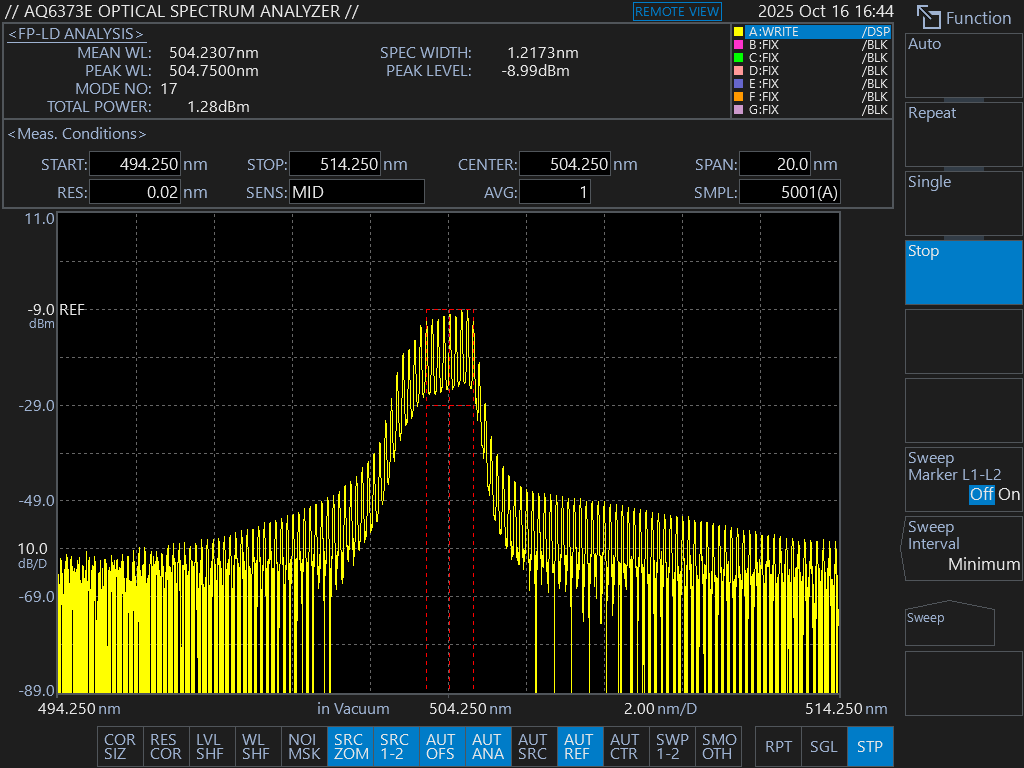Click the AUT ANA status icon
This screenshot has height=768, width=1024.
pos(487,747)
